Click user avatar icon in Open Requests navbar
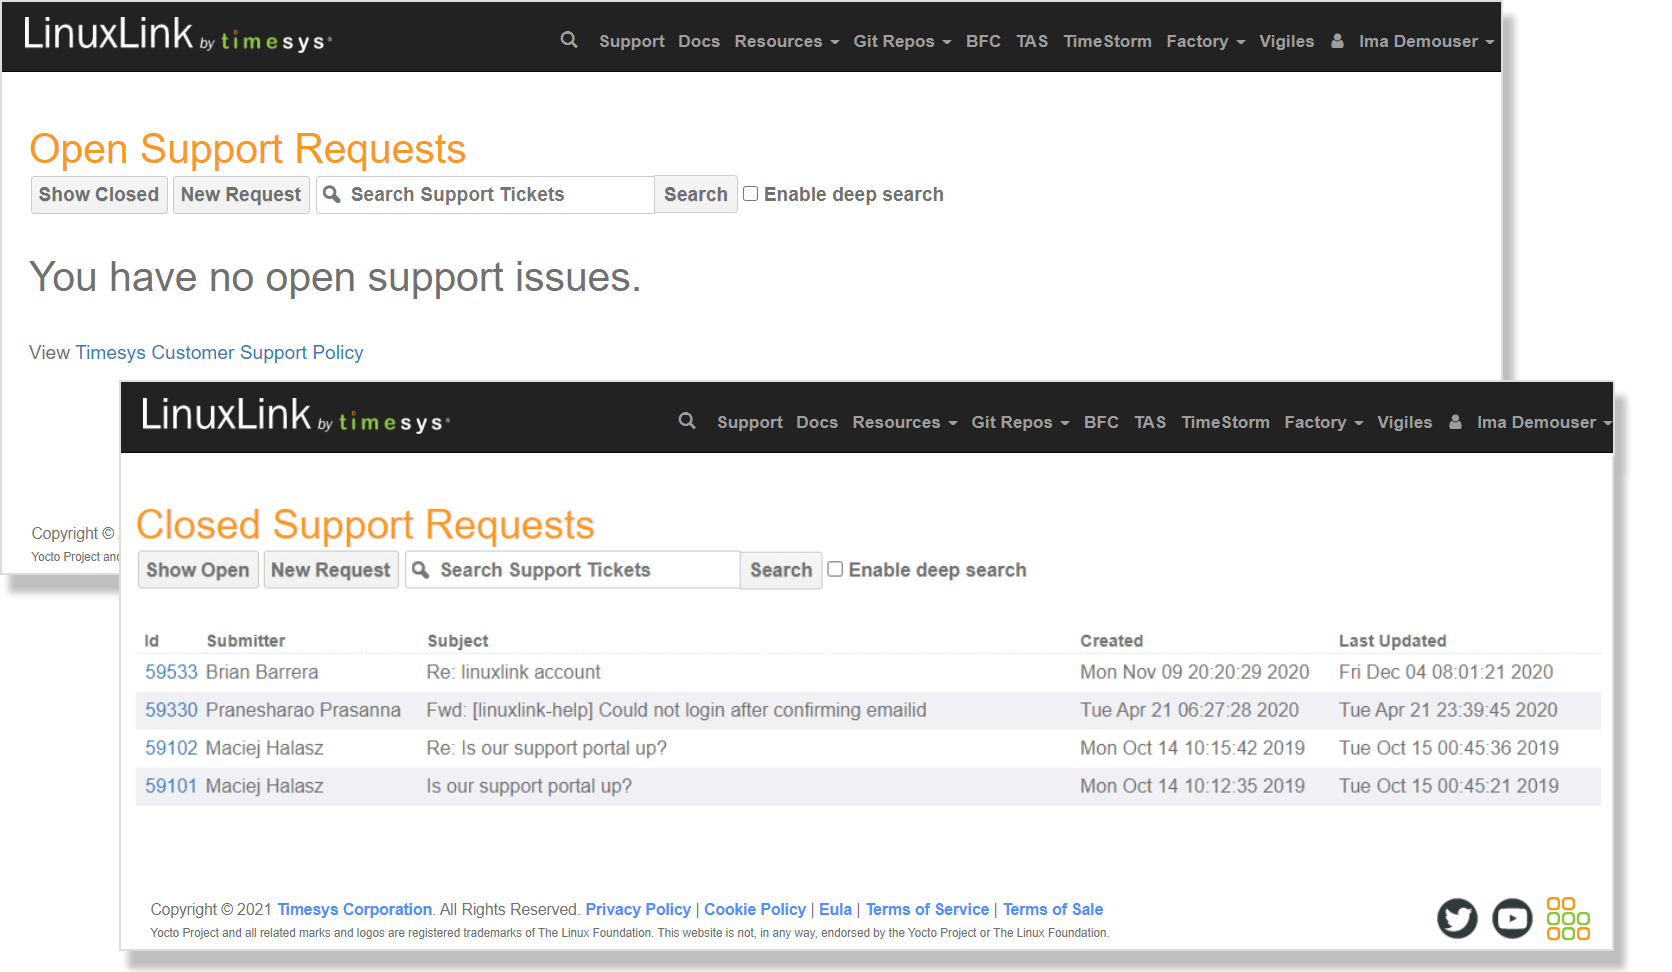1672x972 pixels. (x=1337, y=41)
